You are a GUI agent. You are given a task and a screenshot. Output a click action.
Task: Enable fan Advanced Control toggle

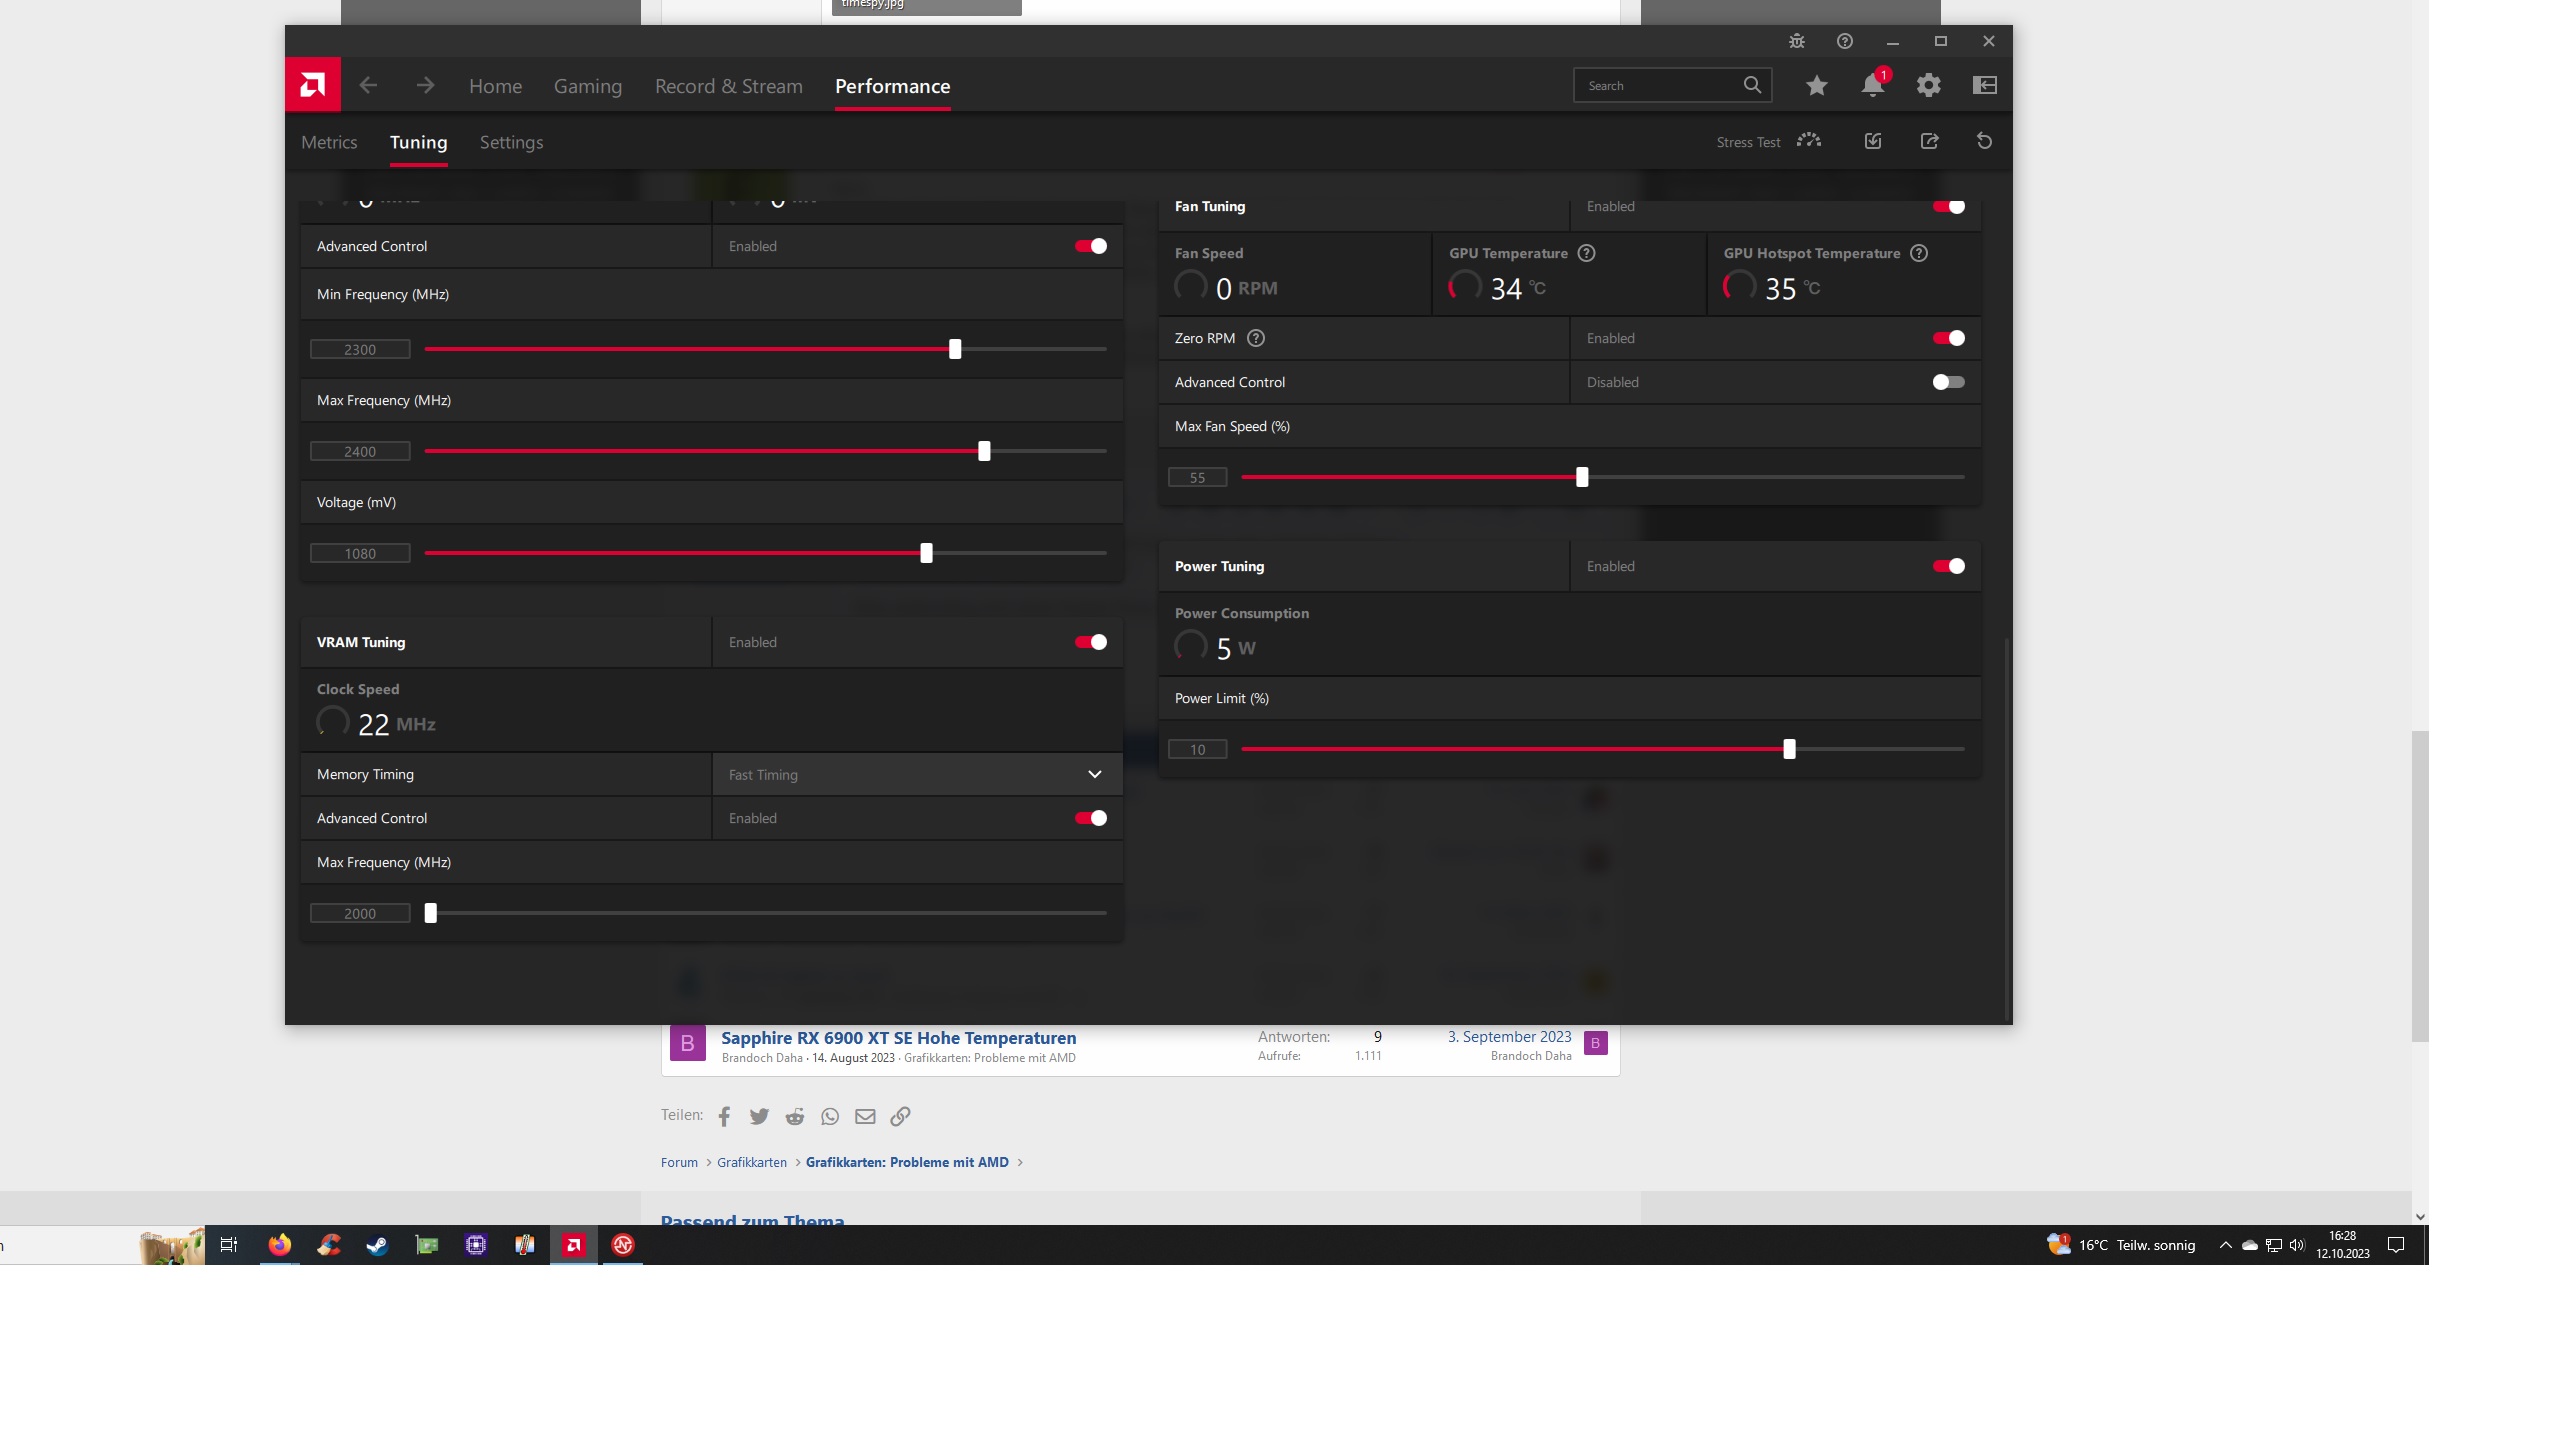coord(1948,382)
